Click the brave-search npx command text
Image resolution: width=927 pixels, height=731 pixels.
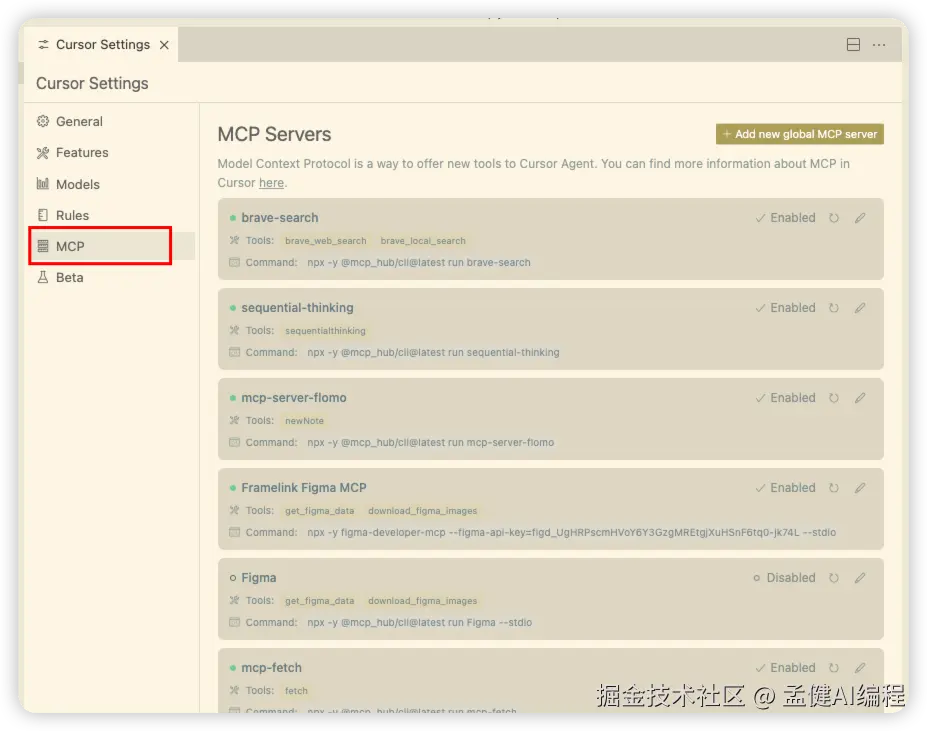click(x=419, y=262)
